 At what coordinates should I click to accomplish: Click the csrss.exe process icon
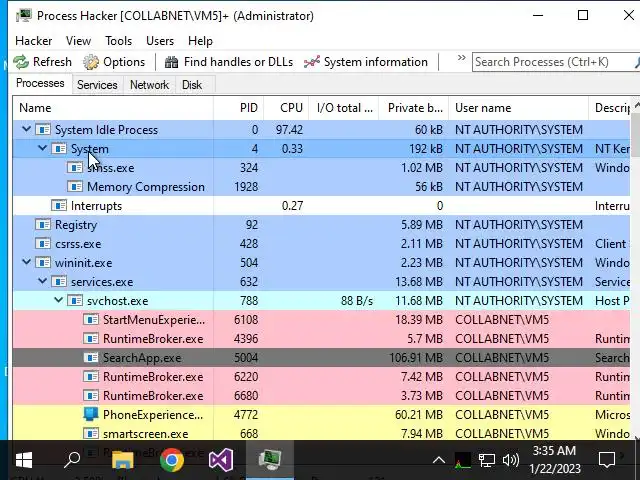[x=42, y=244]
